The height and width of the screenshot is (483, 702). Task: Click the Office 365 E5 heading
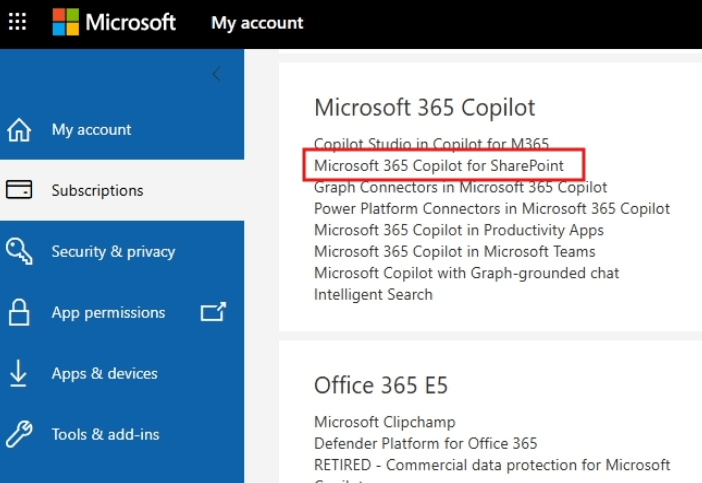point(381,385)
